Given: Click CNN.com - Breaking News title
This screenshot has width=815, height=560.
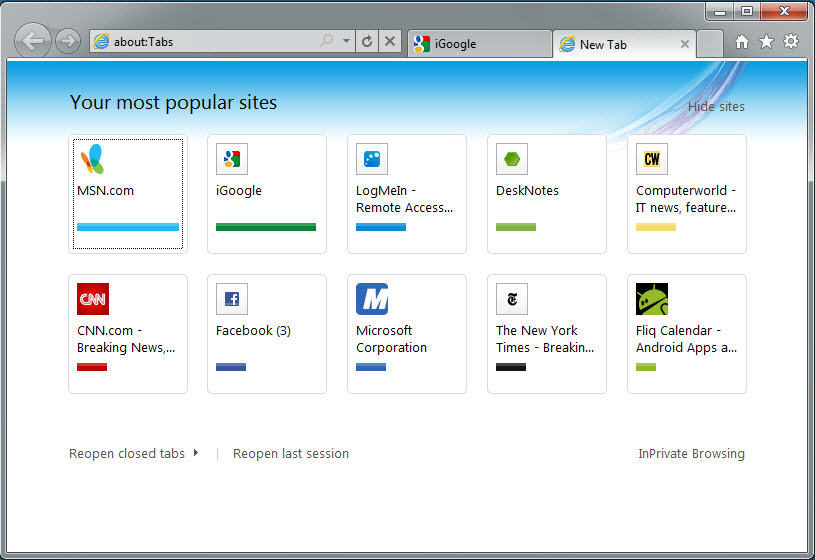Looking at the screenshot, I should click(x=126, y=339).
